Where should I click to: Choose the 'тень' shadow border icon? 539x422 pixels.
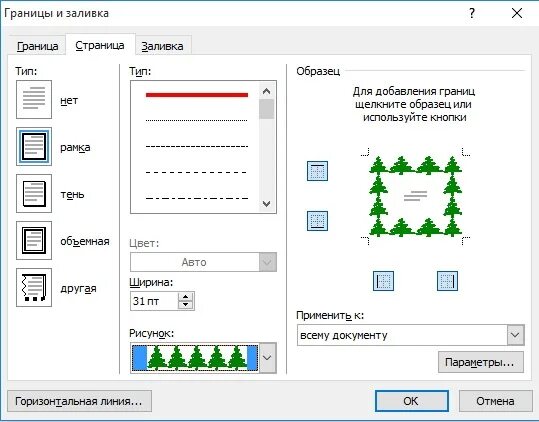[34, 193]
